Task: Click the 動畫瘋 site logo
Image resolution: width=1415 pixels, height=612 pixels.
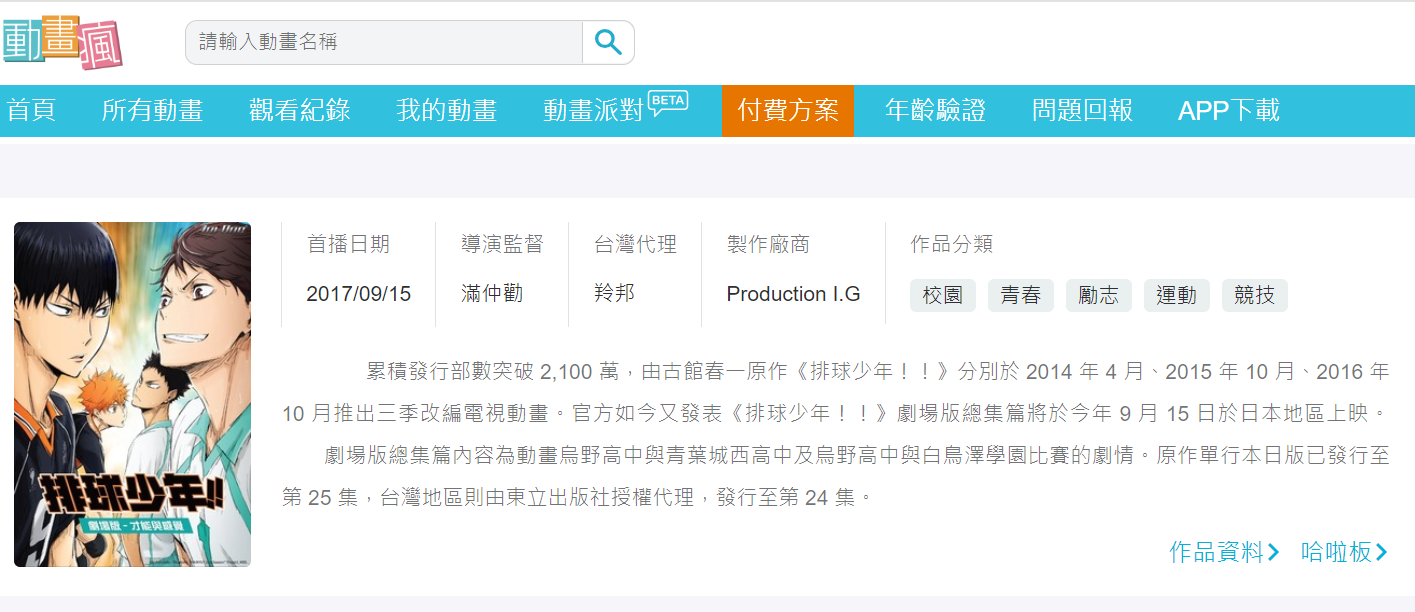Action: pos(62,41)
